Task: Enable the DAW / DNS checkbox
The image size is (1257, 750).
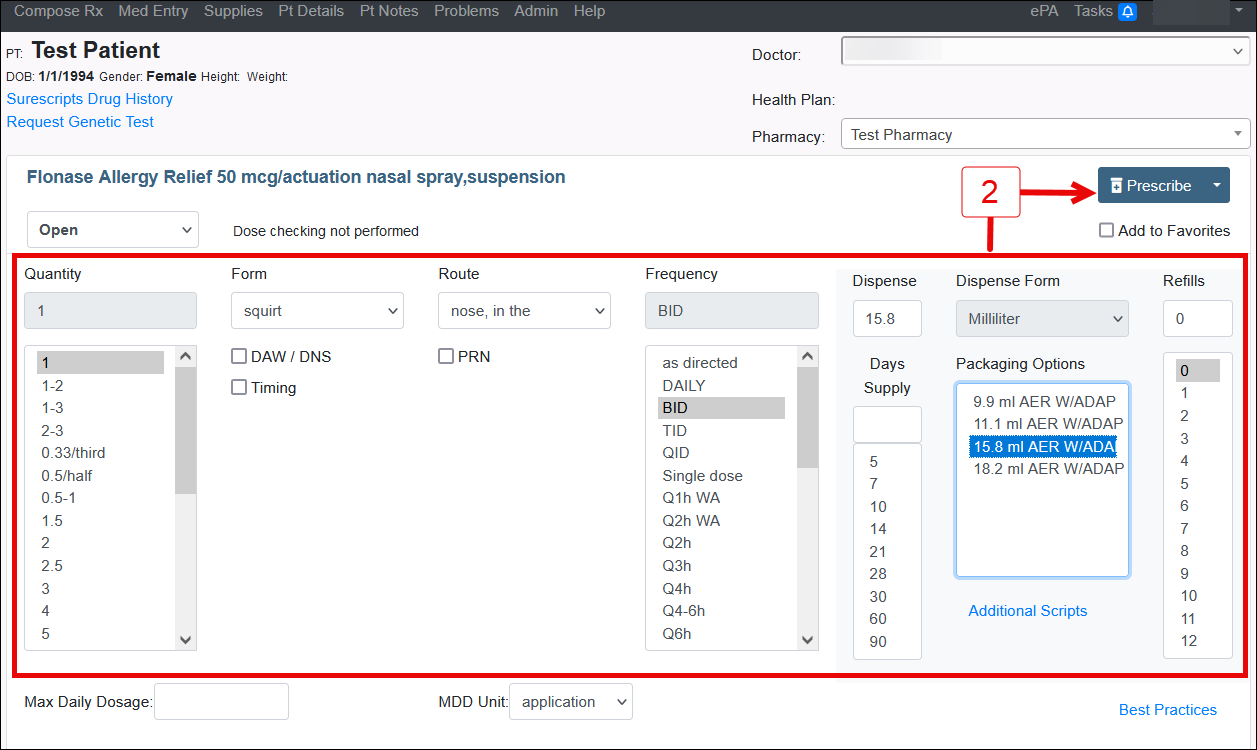Action: pyautogui.click(x=239, y=357)
